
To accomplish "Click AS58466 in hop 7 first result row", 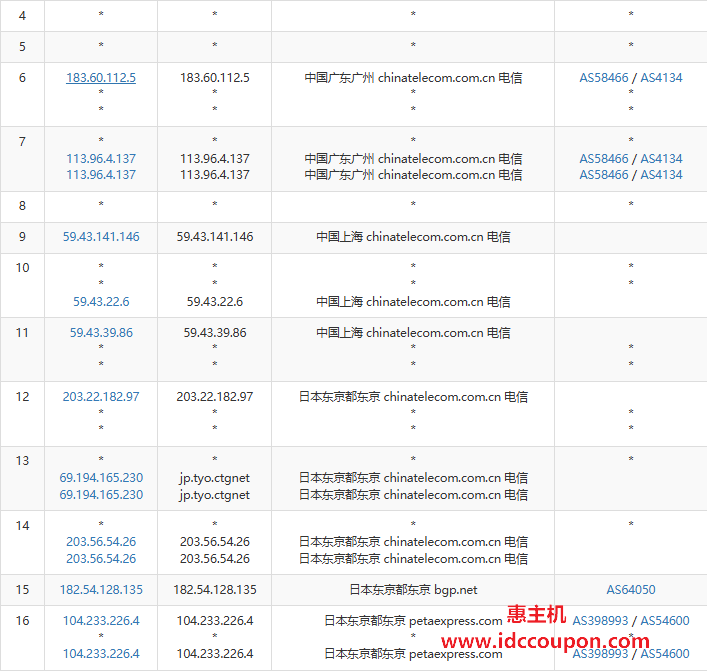I will coord(604,159).
